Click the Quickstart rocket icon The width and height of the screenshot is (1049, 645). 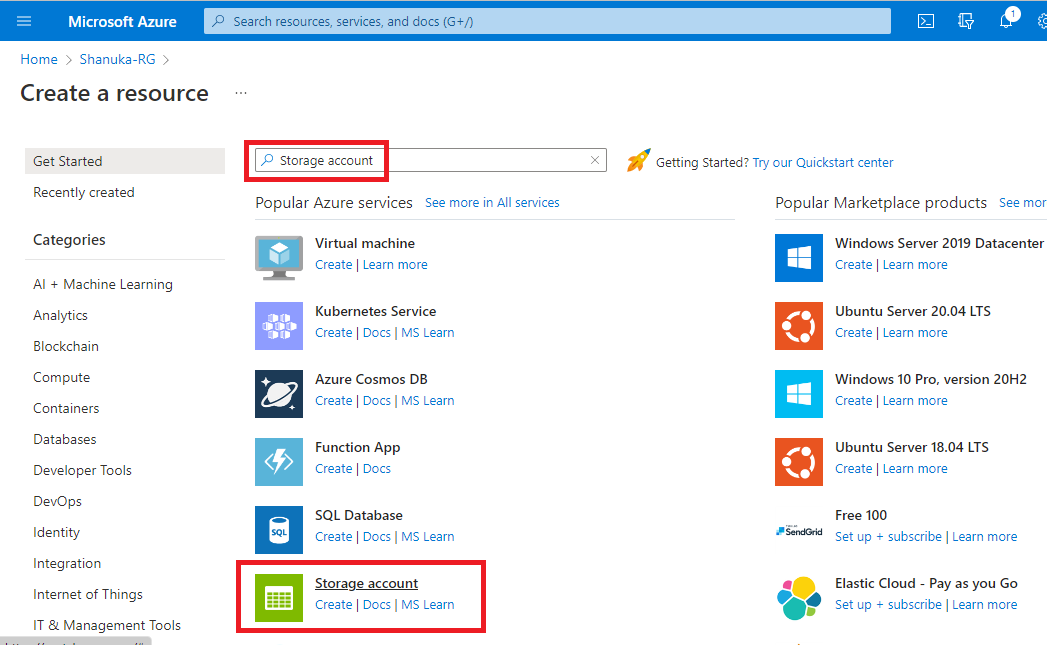[x=638, y=161]
